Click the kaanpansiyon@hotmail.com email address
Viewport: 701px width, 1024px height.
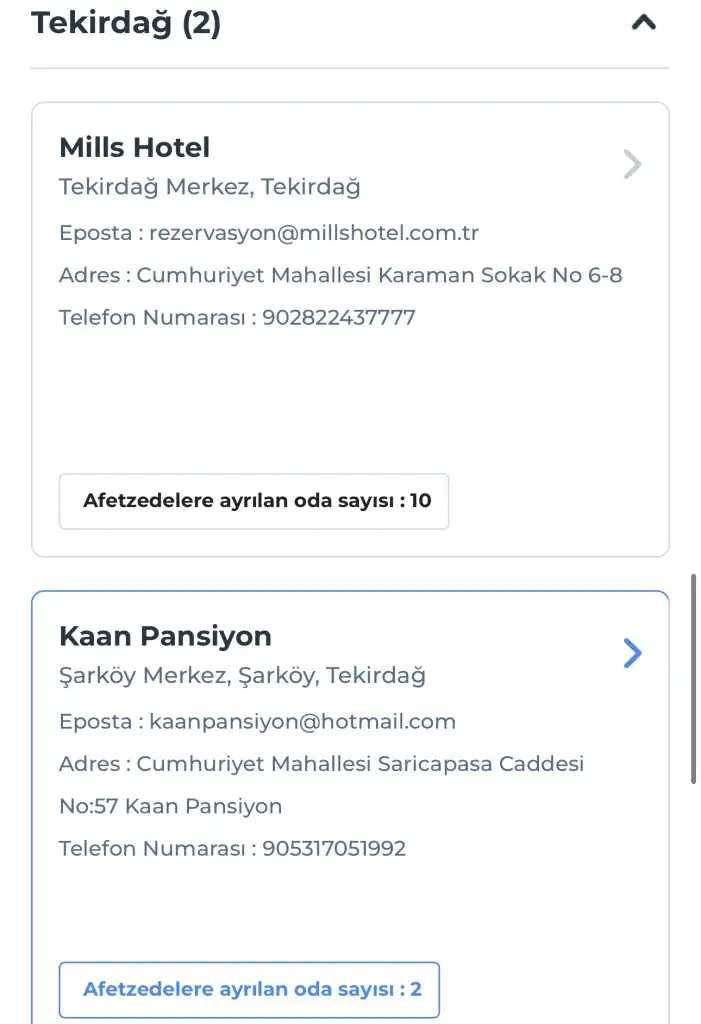tap(302, 721)
